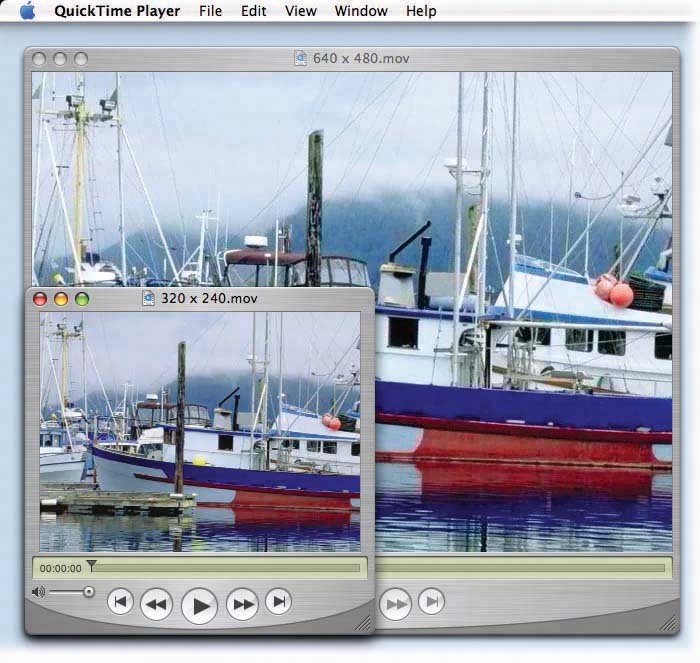
Task: Play the 320 x 240.mov movie
Action: (200, 605)
